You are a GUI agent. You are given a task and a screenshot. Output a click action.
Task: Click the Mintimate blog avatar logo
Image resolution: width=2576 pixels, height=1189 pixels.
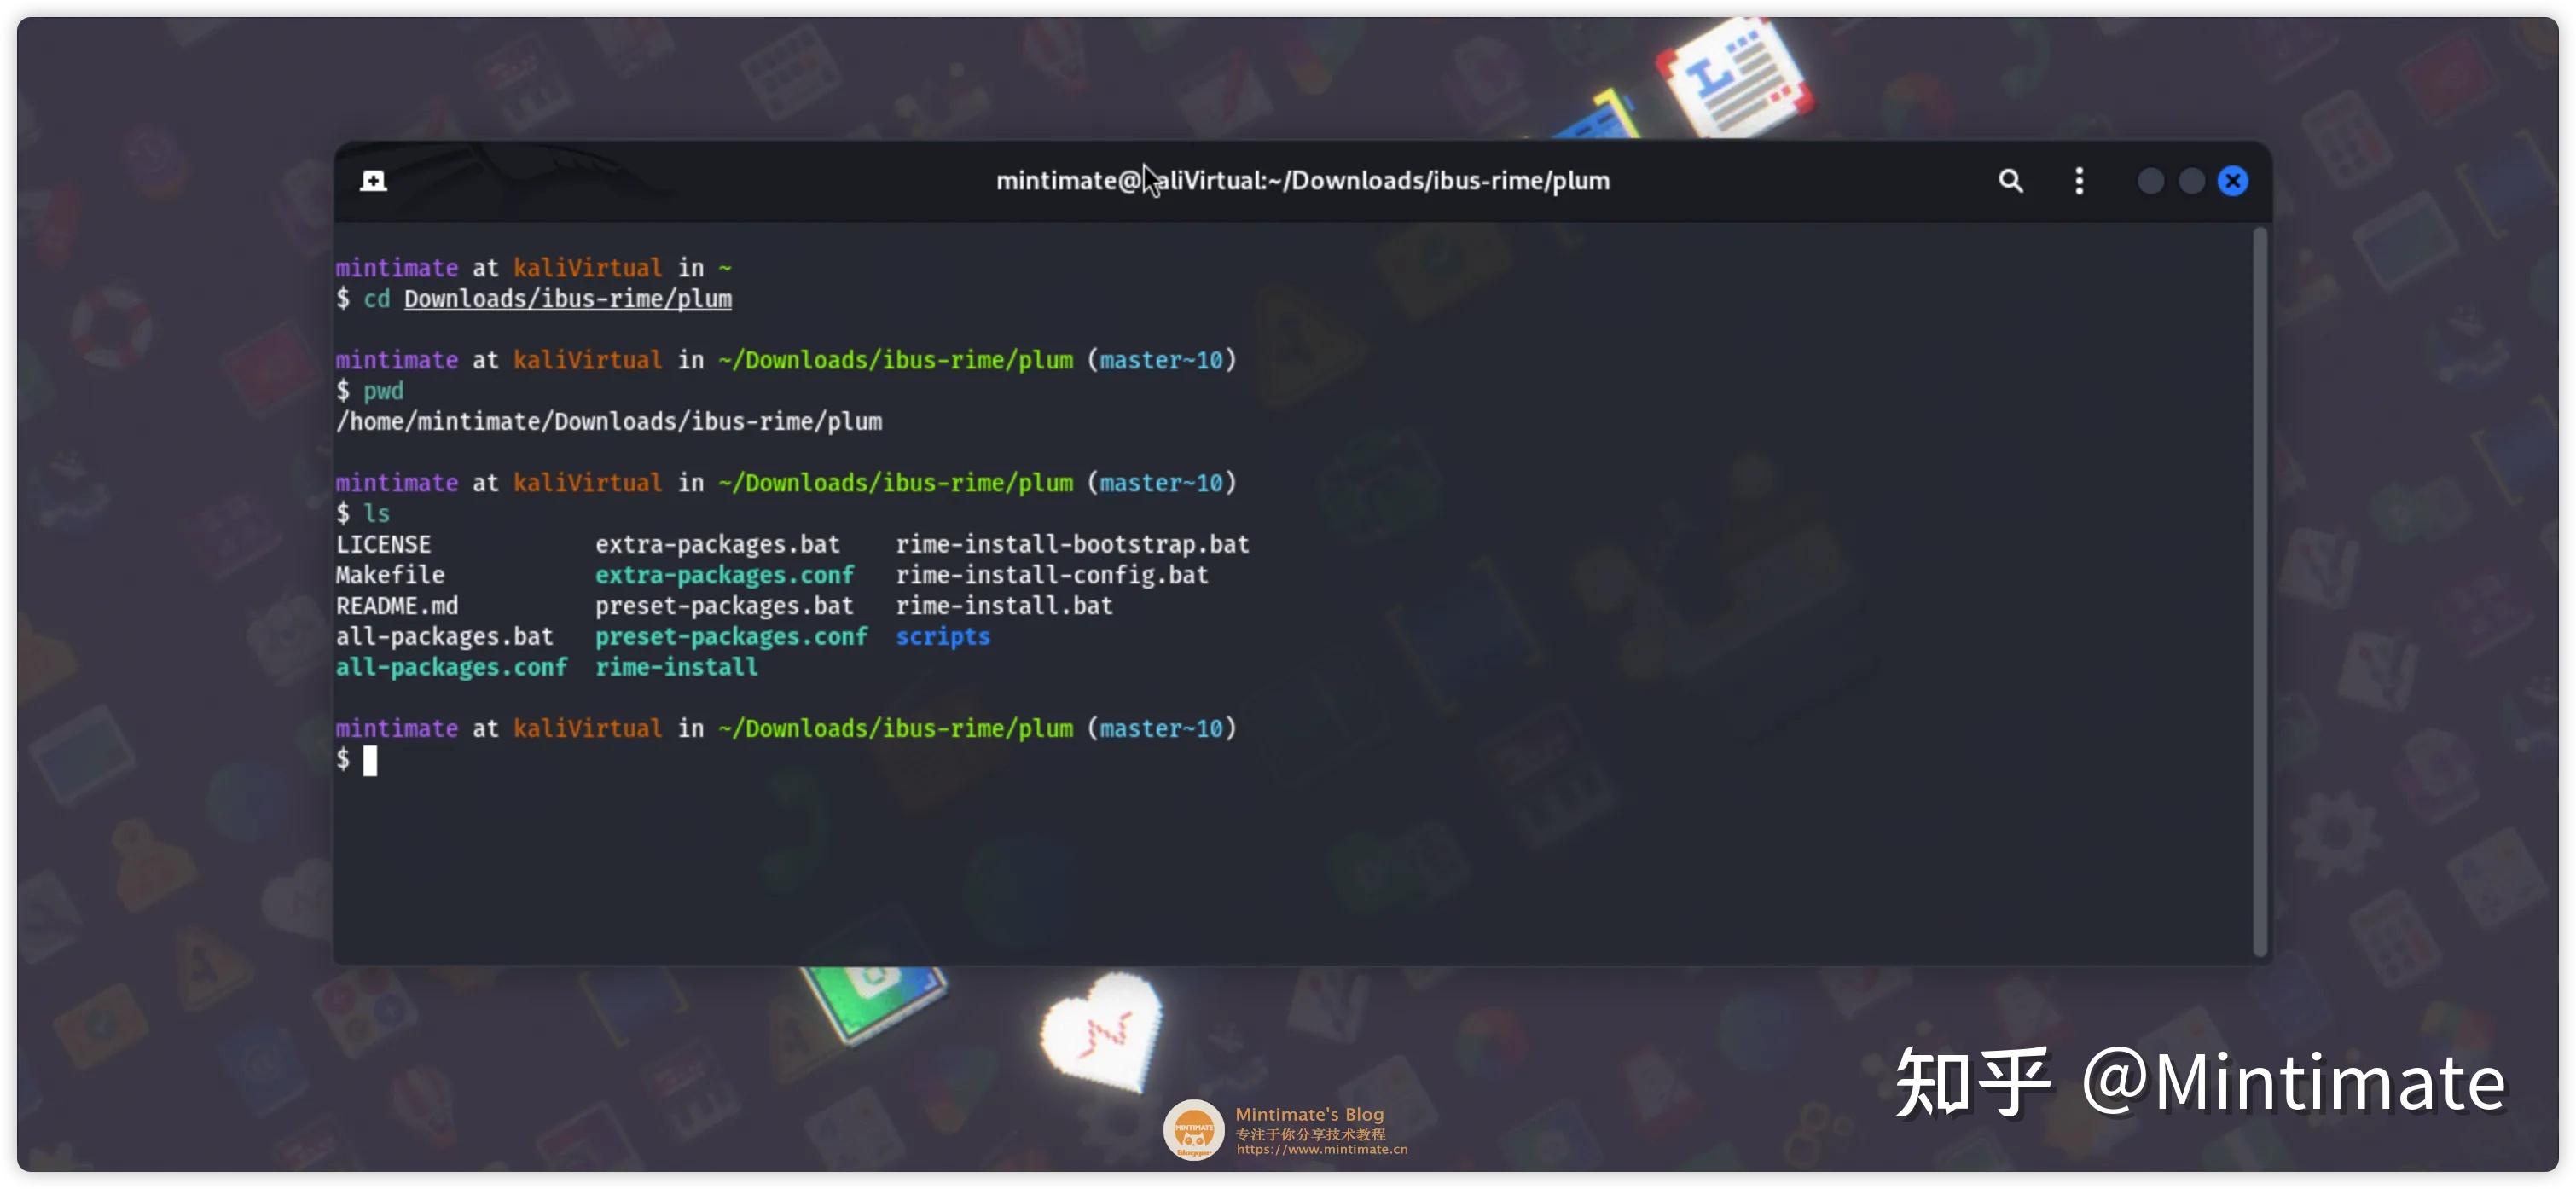coord(1193,1130)
